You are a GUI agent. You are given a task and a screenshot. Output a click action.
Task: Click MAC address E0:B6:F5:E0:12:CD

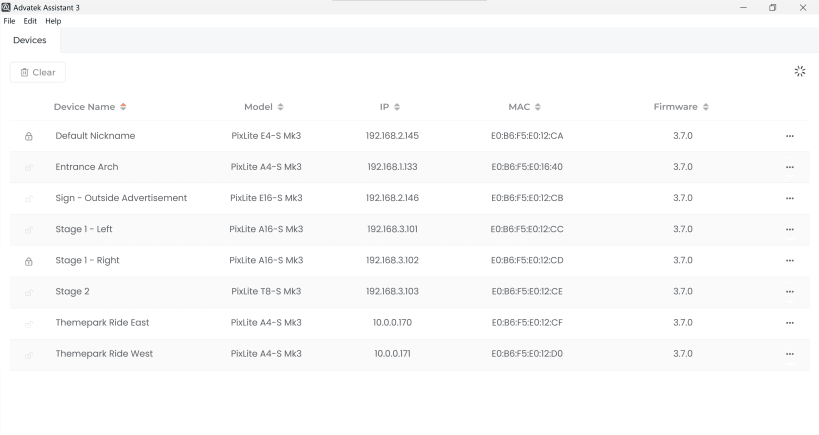[x=527, y=260]
